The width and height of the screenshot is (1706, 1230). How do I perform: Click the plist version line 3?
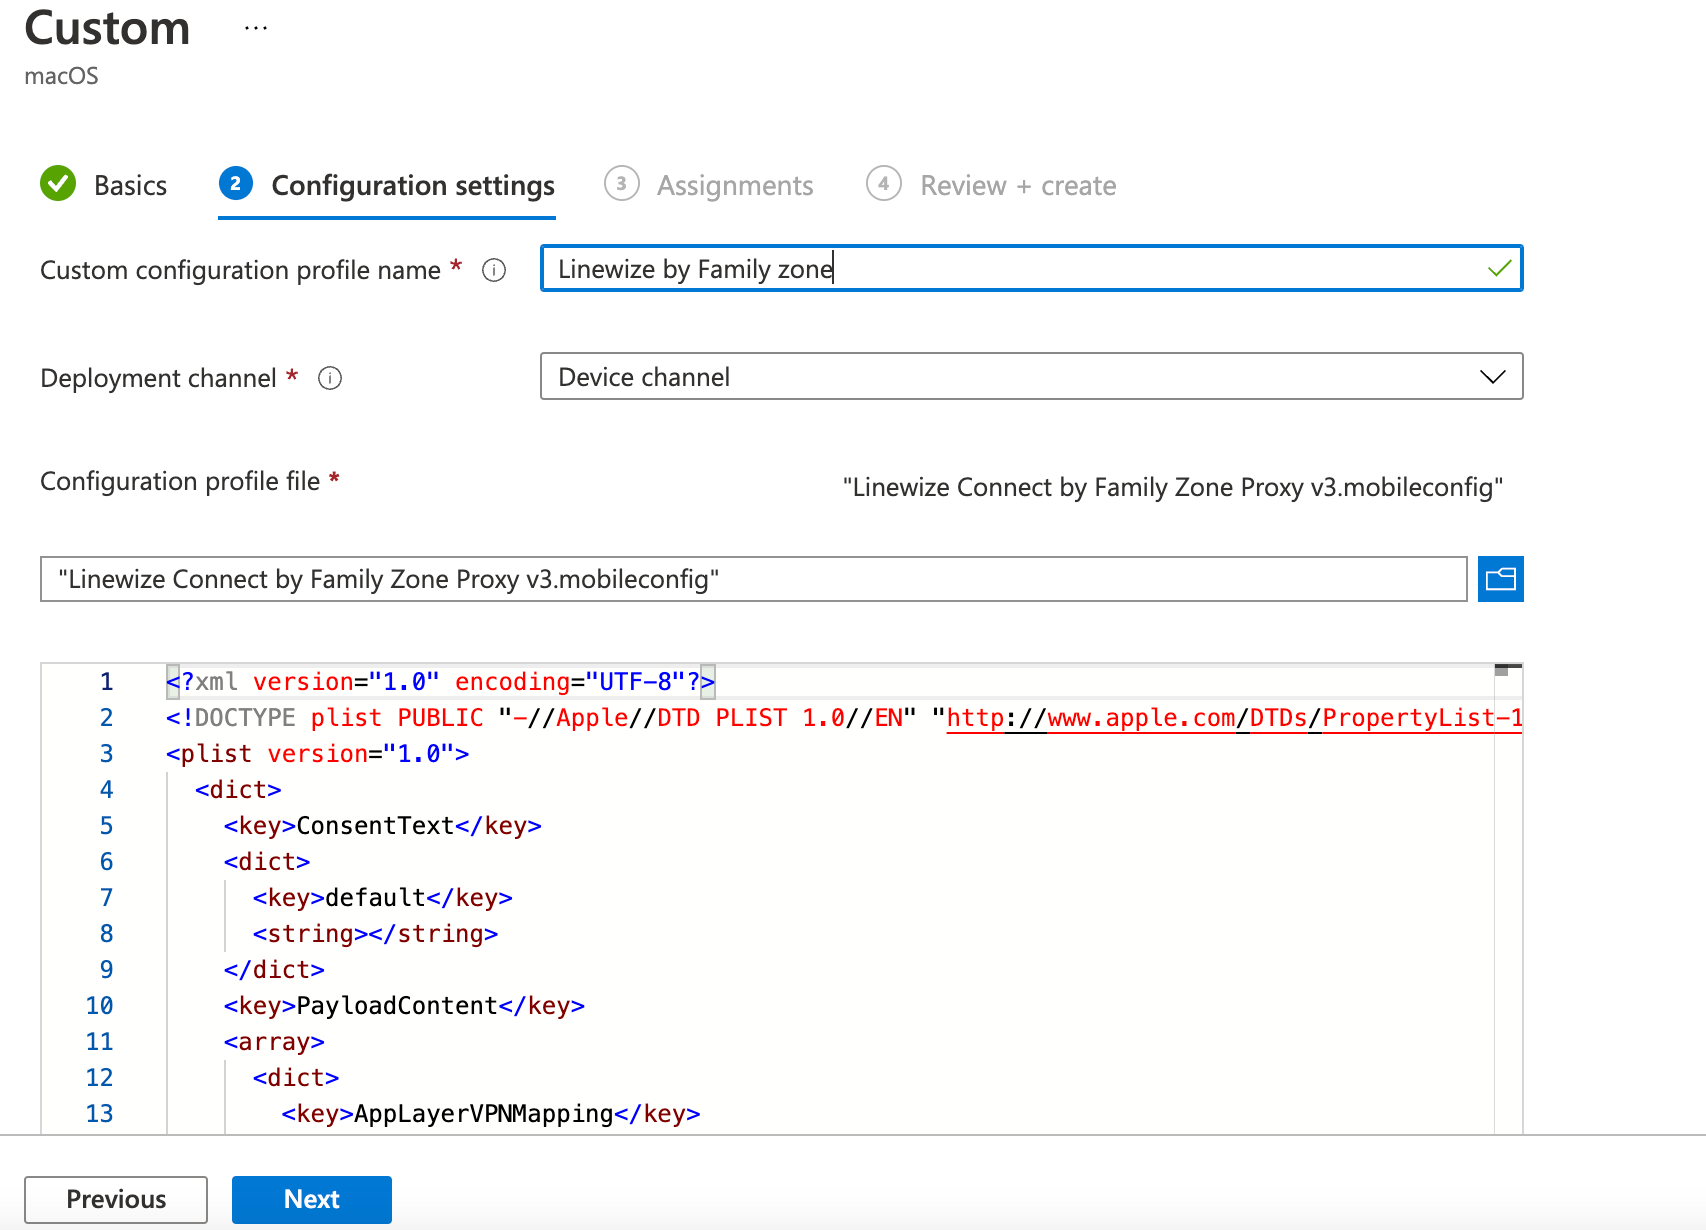pos(317,754)
